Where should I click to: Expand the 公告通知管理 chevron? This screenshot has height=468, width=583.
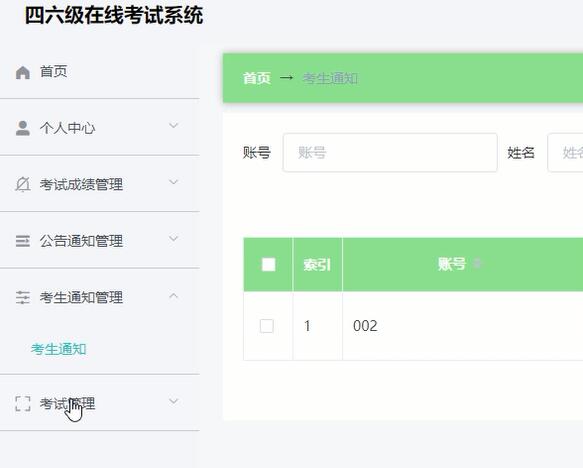click(x=174, y=238)
